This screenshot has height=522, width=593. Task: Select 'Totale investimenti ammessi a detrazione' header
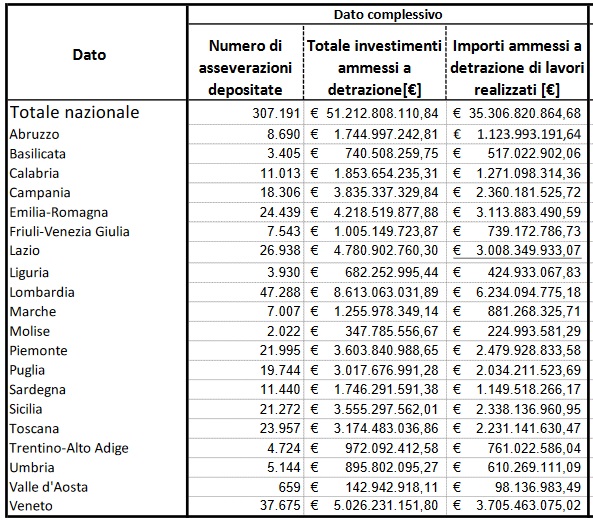(x=374, y=68)
